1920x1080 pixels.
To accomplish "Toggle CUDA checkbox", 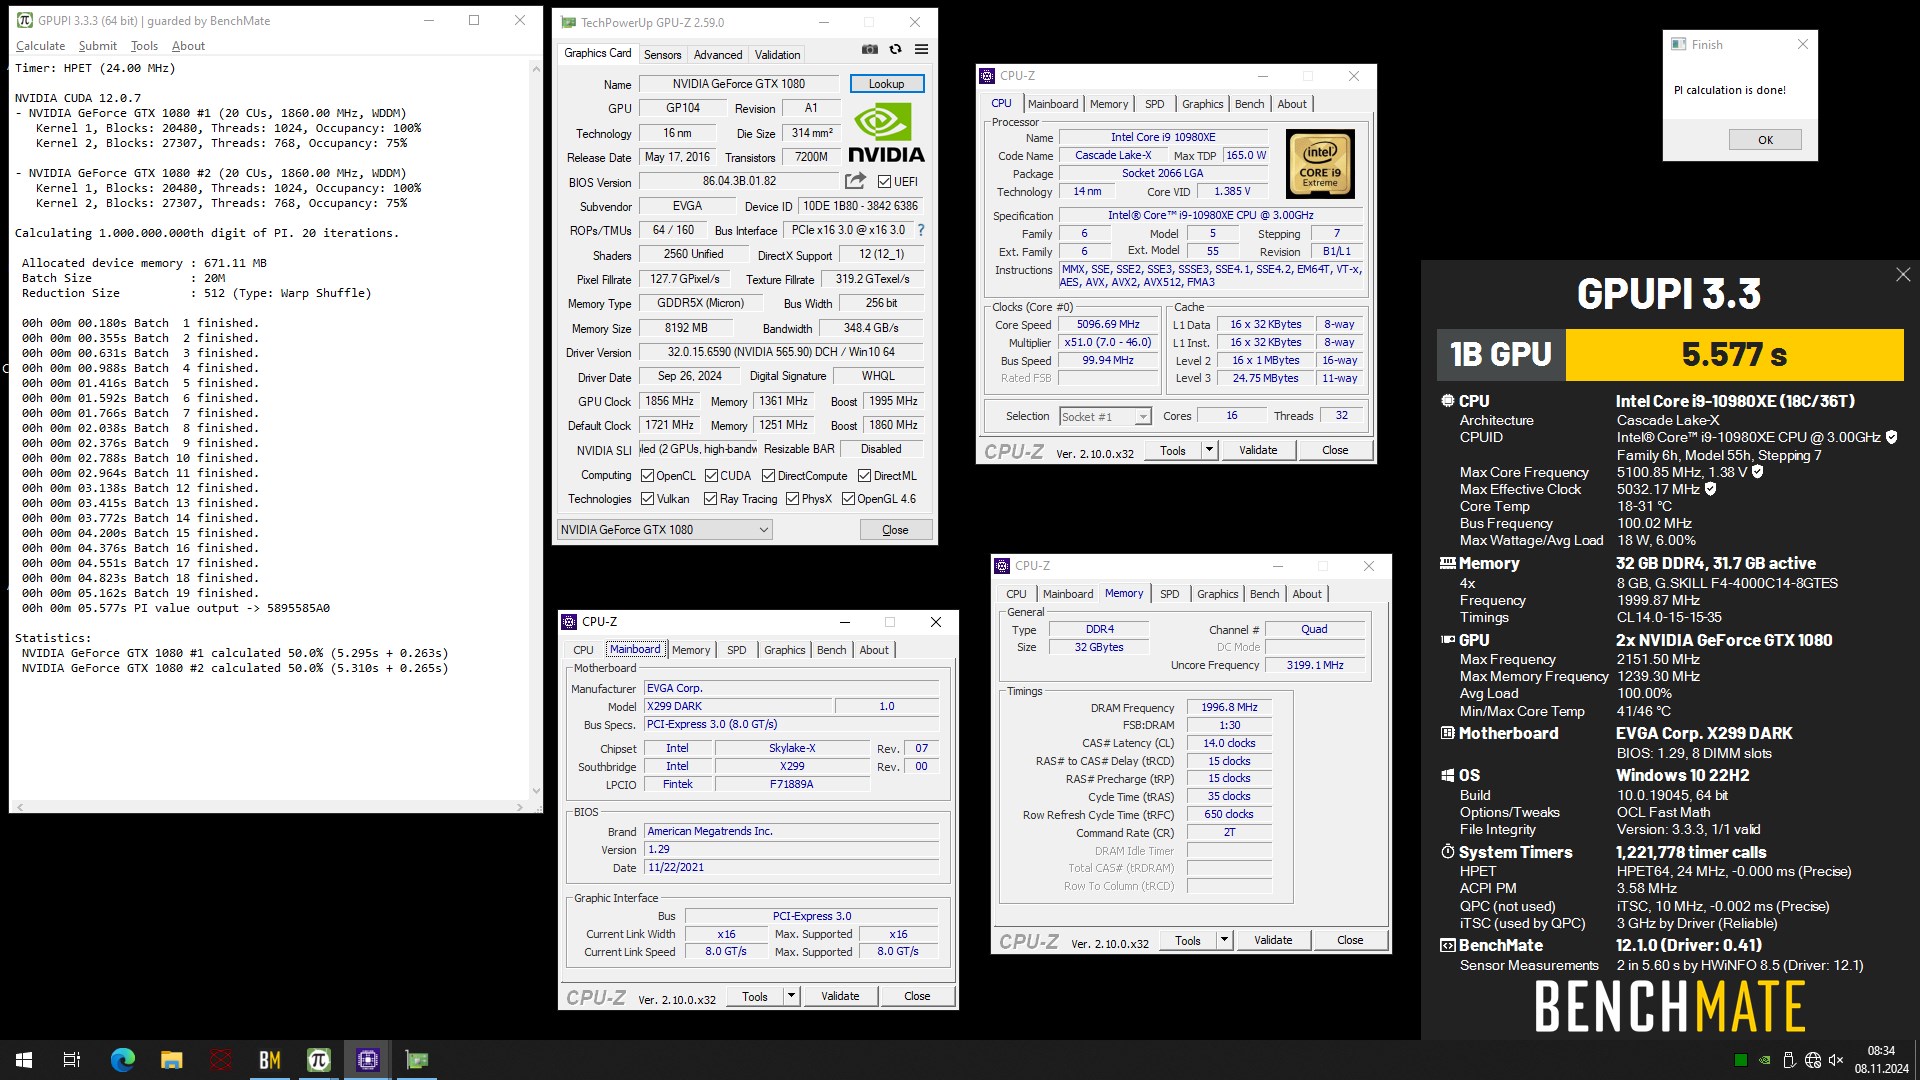I will [x=711, y=476].
